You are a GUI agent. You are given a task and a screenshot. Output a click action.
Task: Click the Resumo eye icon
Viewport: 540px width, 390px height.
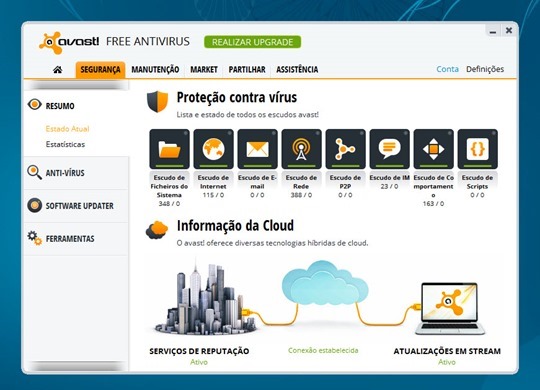click(x=34, y=104)
